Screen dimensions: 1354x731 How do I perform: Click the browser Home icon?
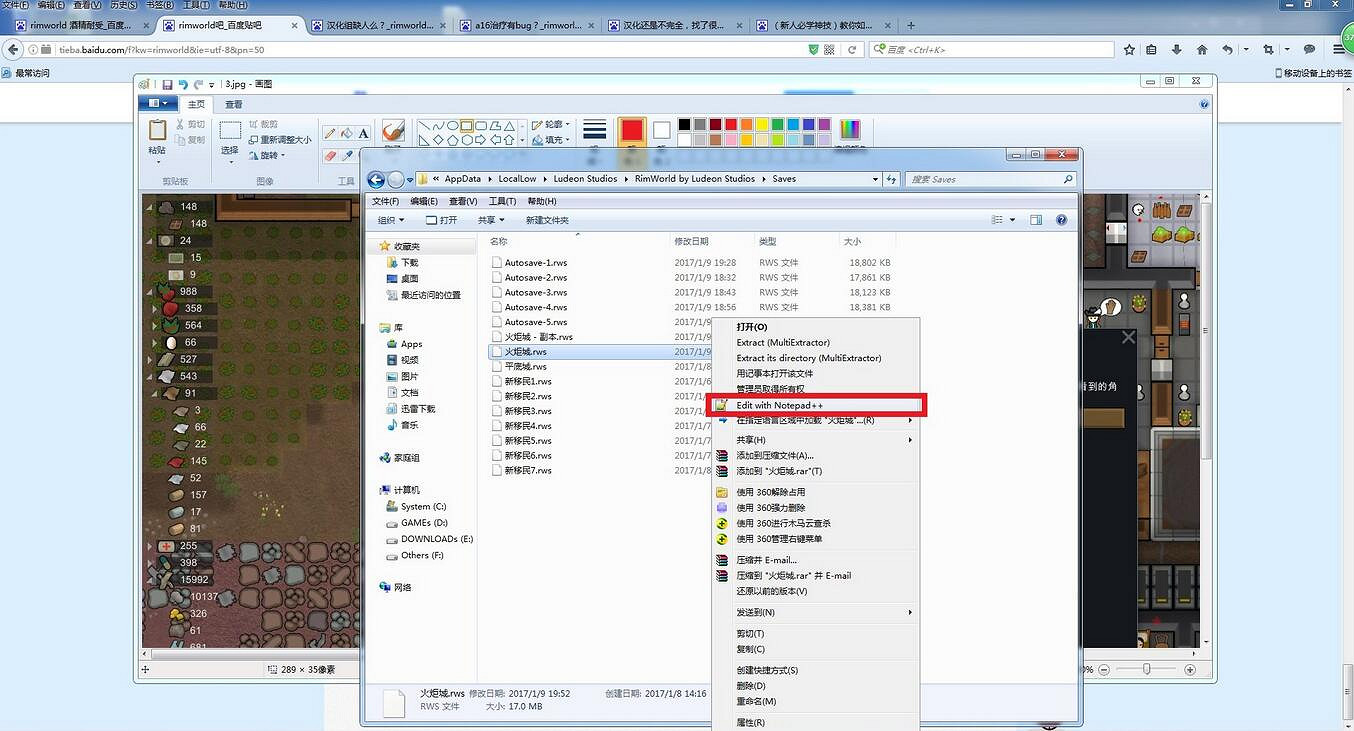(1202, 49)
